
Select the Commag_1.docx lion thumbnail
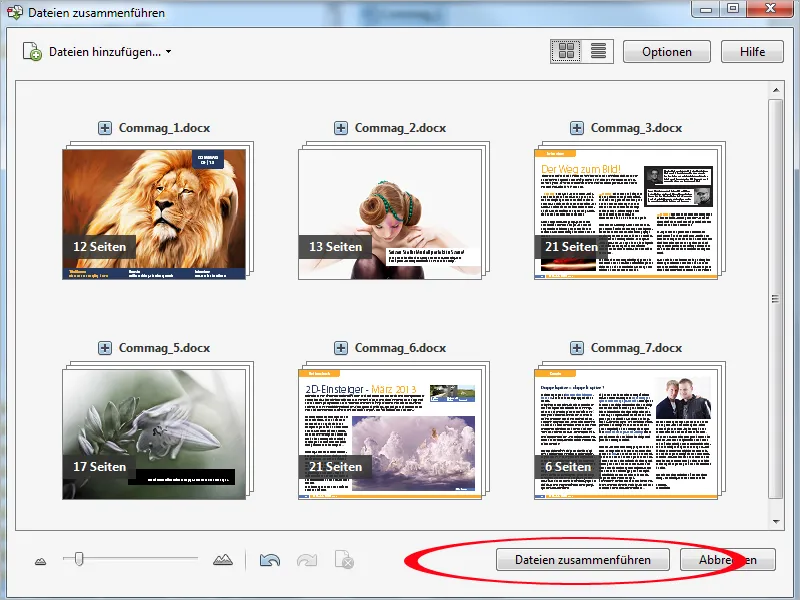coord(154,214)
